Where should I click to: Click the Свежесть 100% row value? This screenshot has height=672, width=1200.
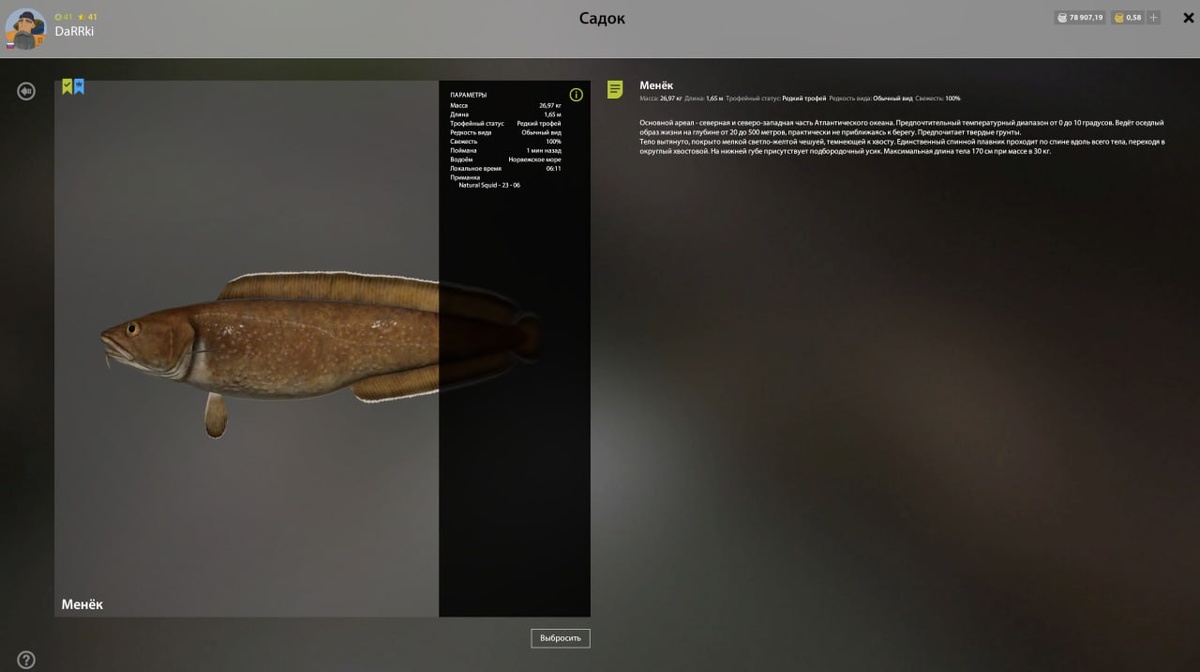pos(553,141)
